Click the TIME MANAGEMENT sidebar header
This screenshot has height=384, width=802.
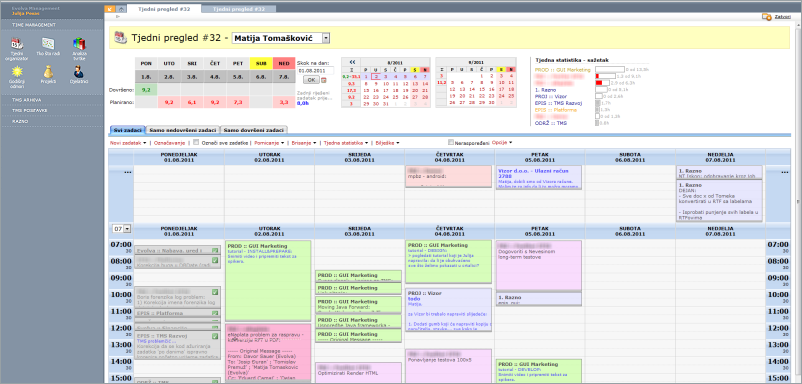[x=51, y=25]
